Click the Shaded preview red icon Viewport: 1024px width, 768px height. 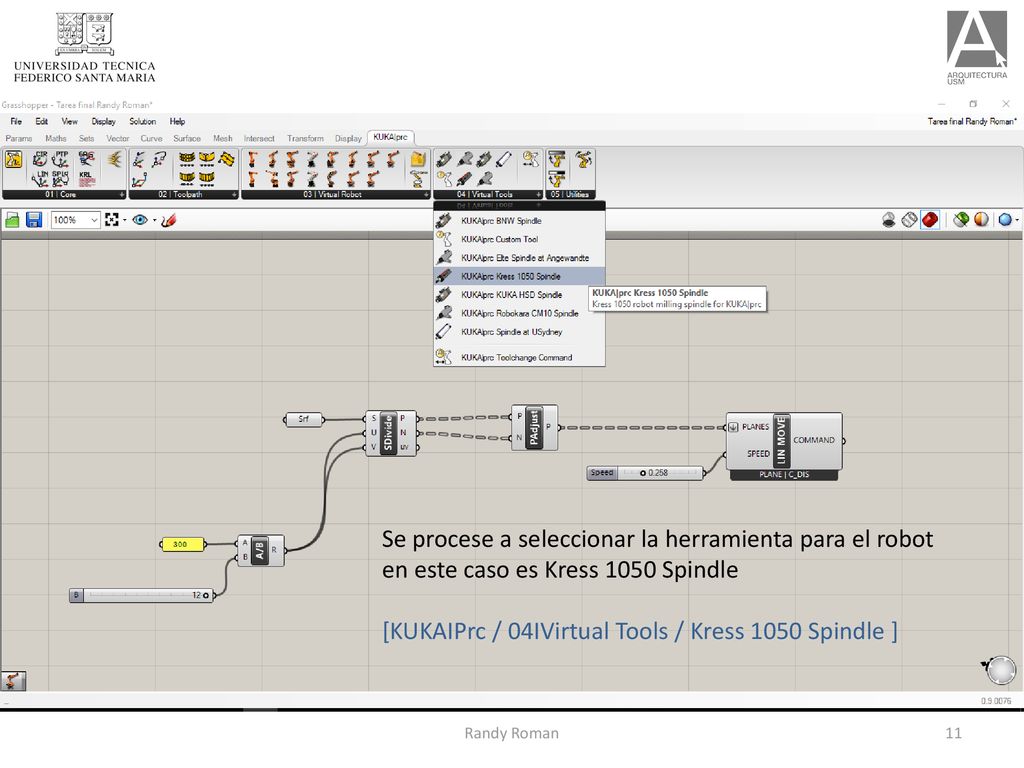click(x=930, y=220)
